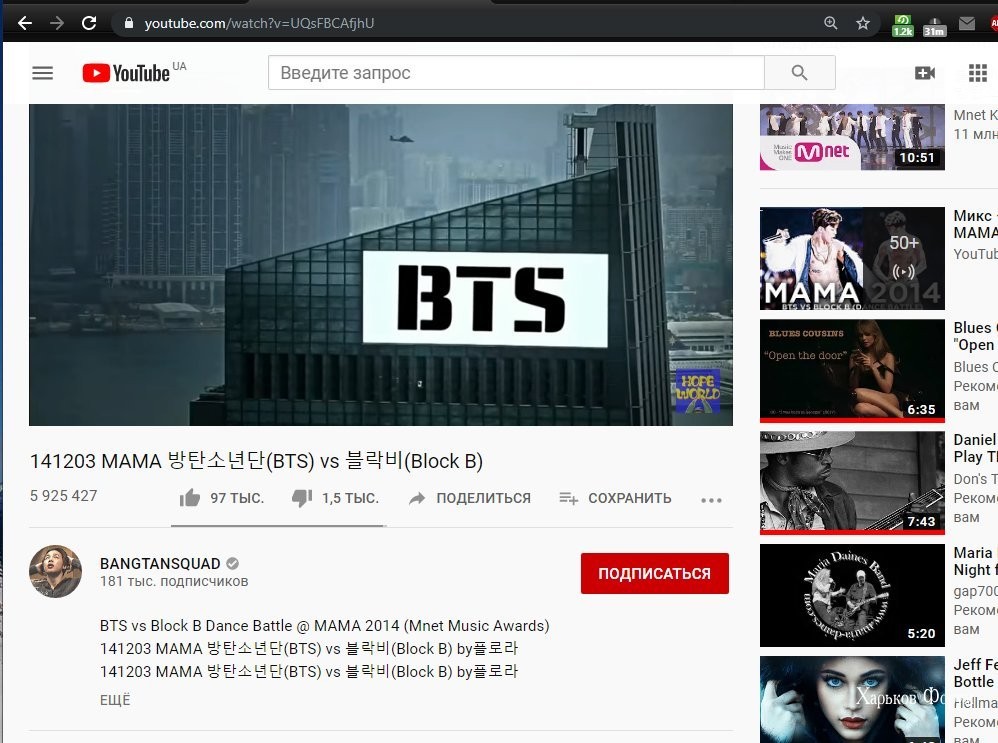Image resolution: width=998 pixels, height=743 pixels.
Task: Open the green 1.2k extension icon
Action: pyautogui.click(x=903, y=25)
